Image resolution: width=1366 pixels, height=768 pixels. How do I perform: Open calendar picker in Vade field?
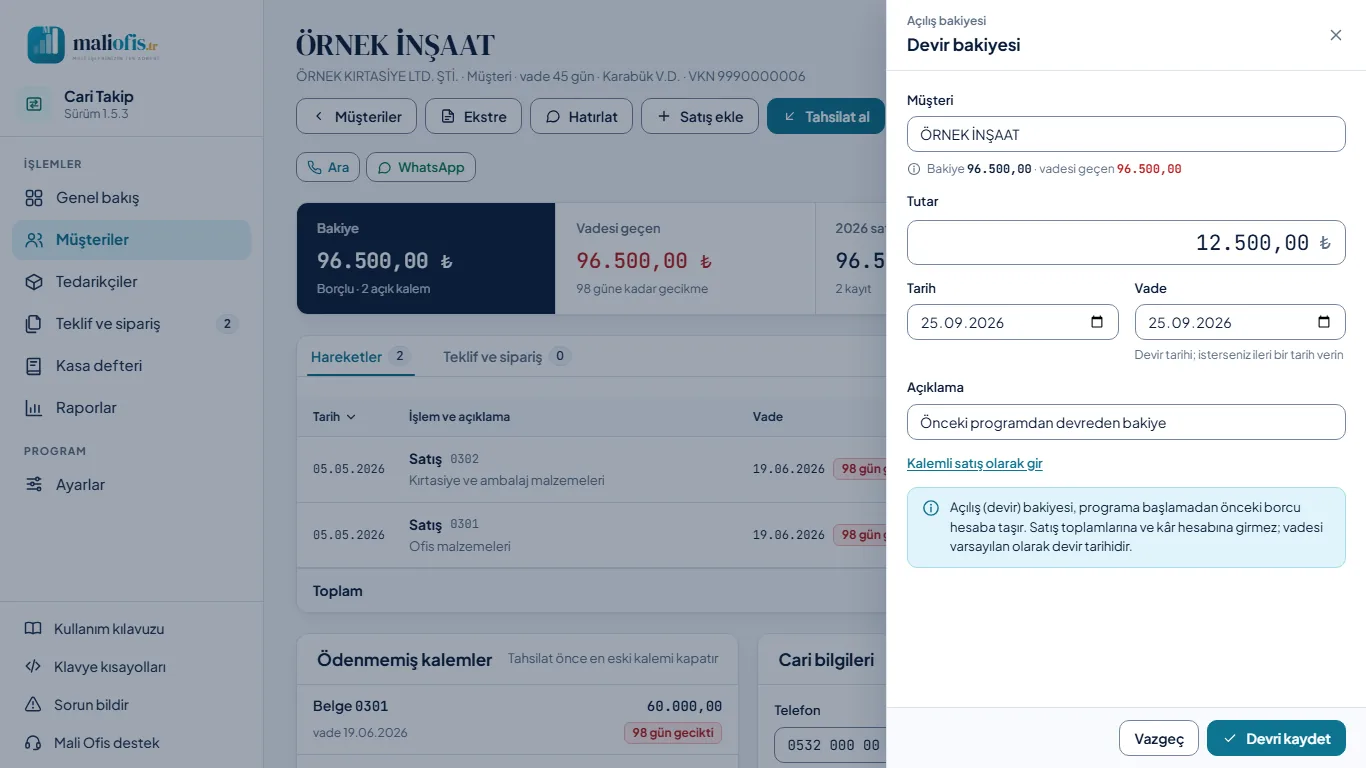tap(1324, 322)
